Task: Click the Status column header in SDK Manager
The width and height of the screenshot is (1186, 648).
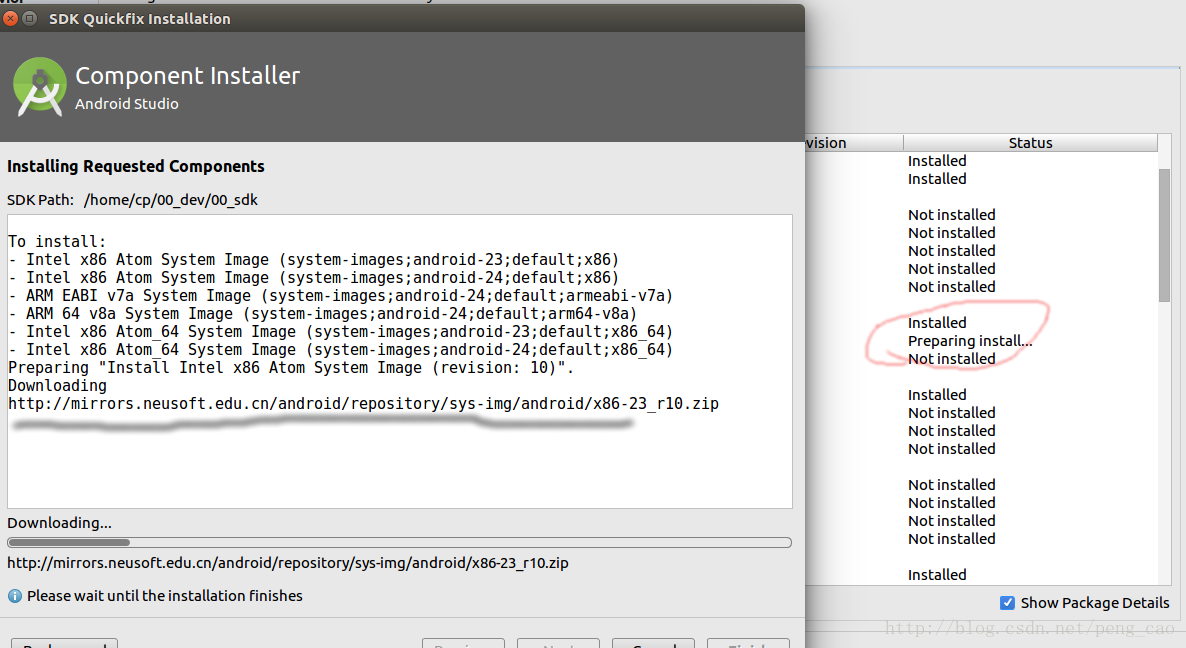Action: [x=1030, y=143]
